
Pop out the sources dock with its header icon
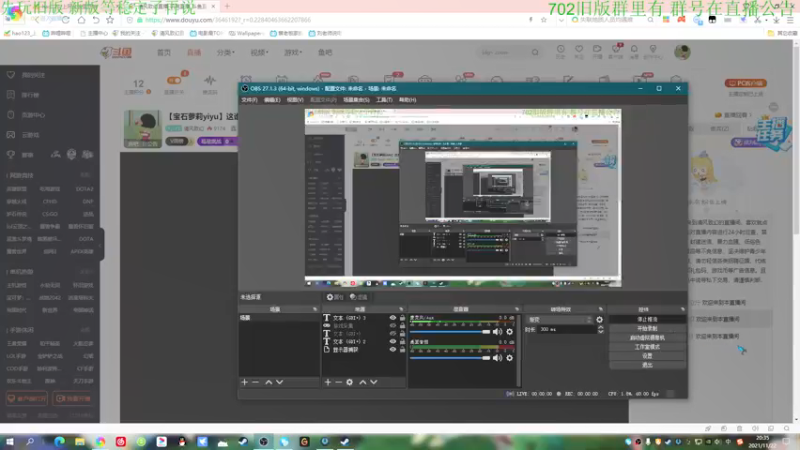401,309
